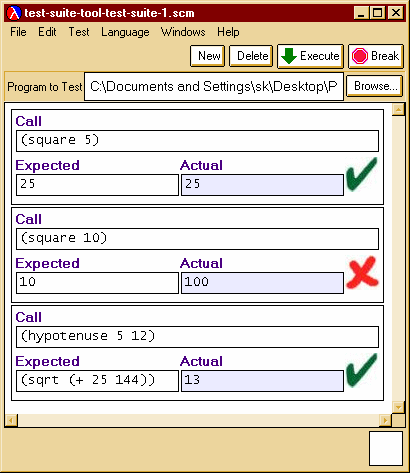This screenshot has width=410, height=473.
Task: Click the red X on square 10 test
Action: pyautogui.click(x=362, y=272)
